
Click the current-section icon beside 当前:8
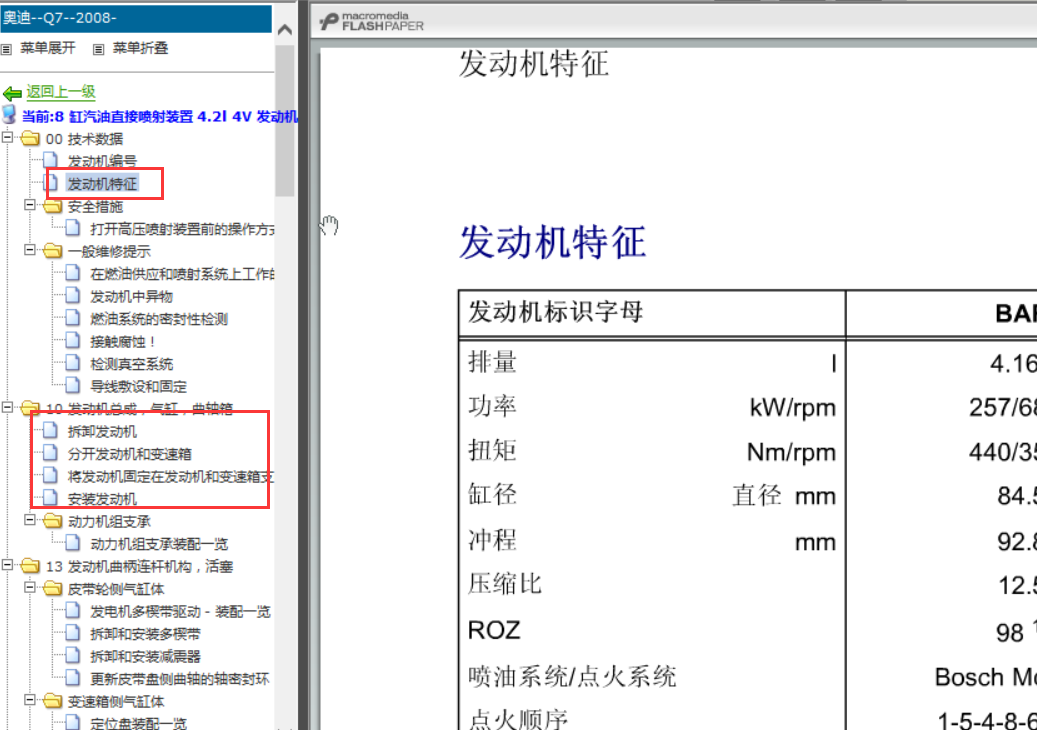pos(9,114)
